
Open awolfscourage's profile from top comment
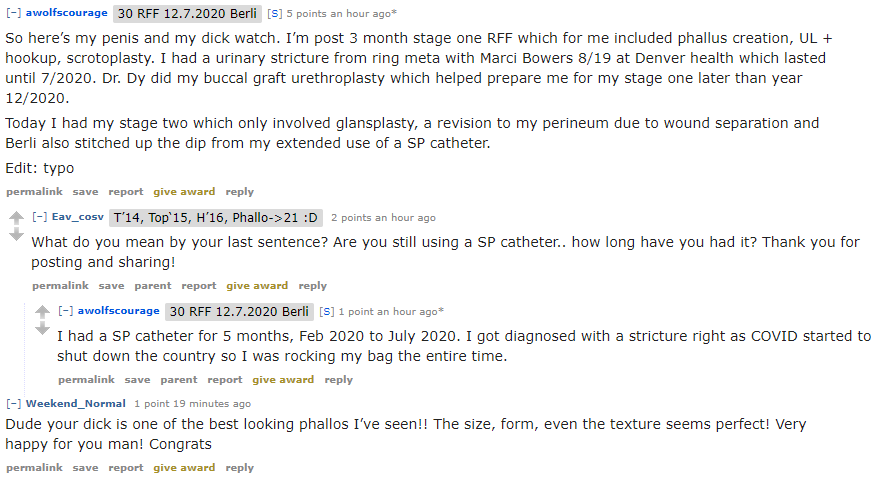[x=67, y=13]
